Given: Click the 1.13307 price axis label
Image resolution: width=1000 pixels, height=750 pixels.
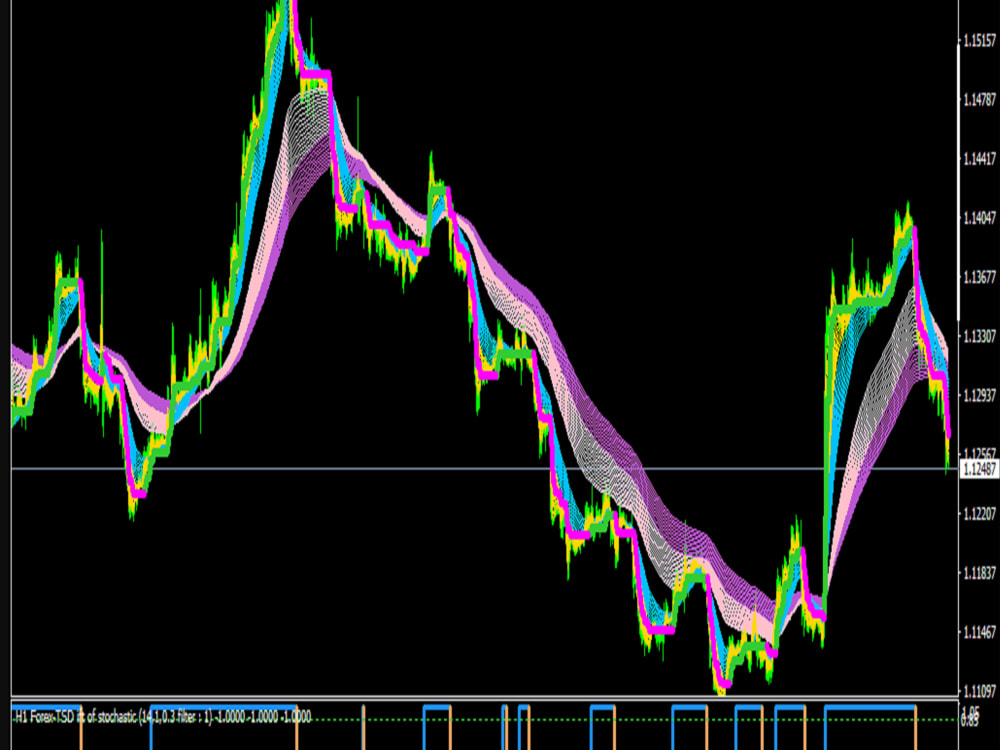Looking at the screenshot, I should coord(980,336).
